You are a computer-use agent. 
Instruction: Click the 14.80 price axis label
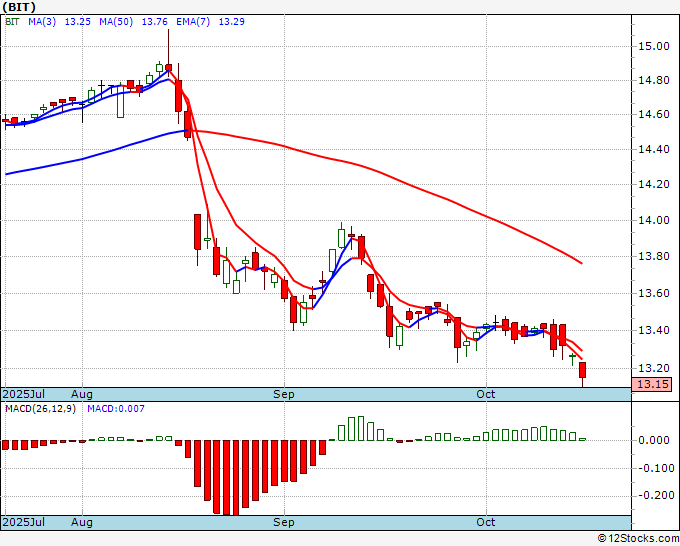pyautogui.click(x=654, y=81)
